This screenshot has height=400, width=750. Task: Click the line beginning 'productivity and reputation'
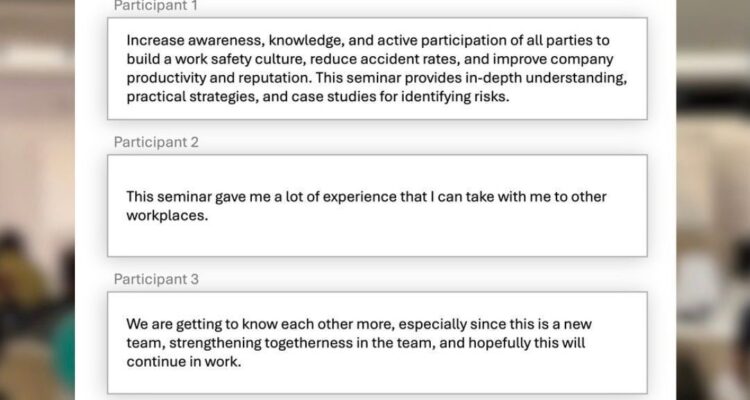pyautogui.click(x=368, y=79)
